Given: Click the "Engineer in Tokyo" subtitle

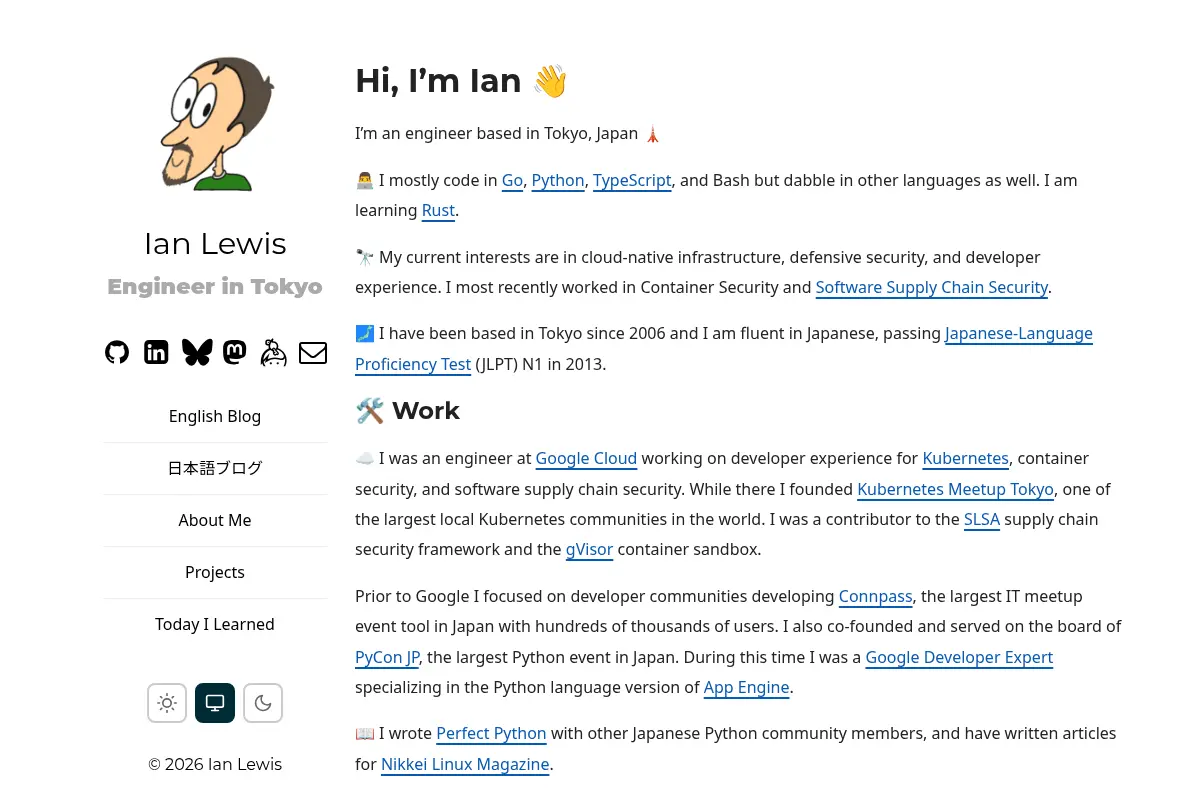Looking at the screenshot, I should pyautogui.click(x=215, y=287).
